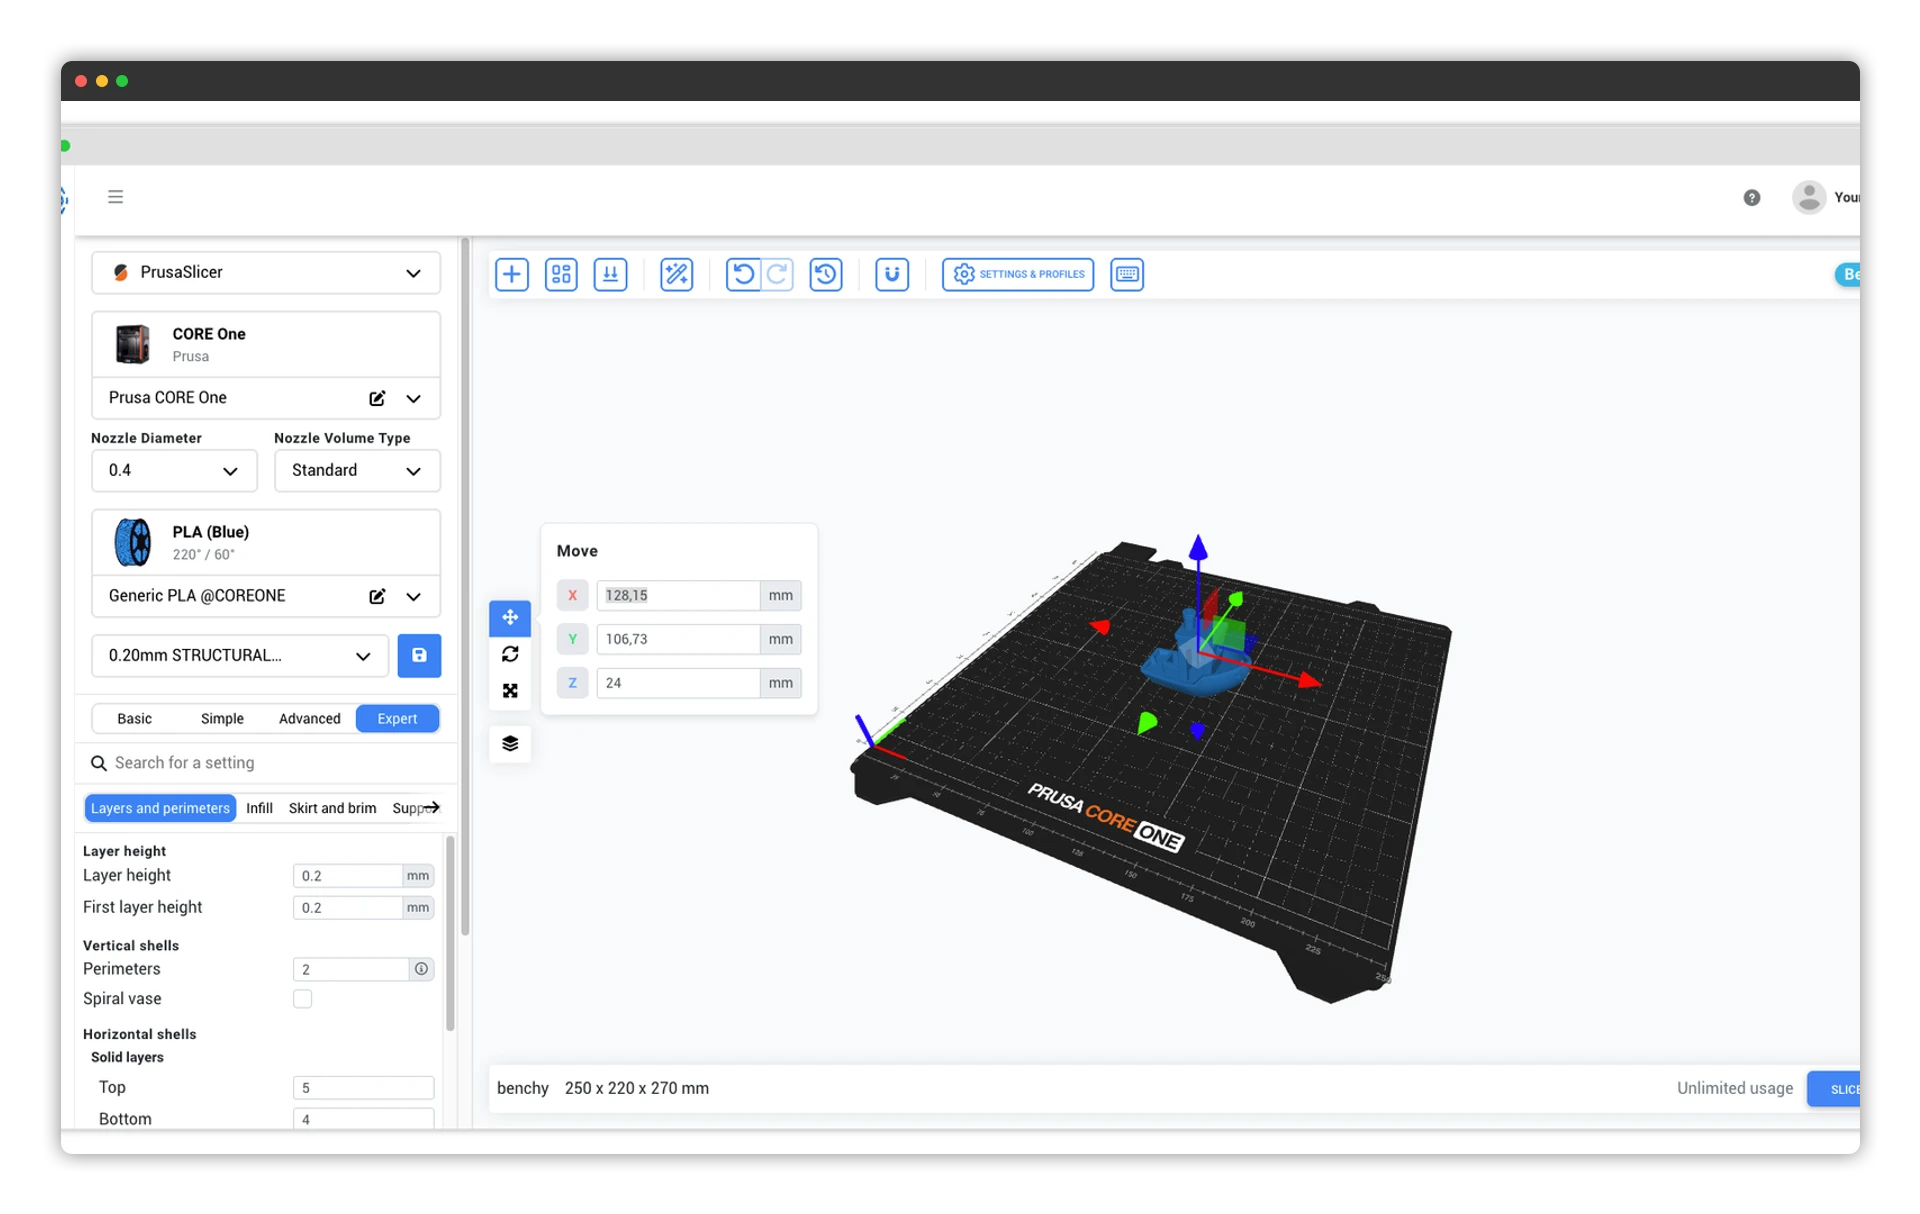Undo the last action
1920x1214 pixels.
tap(743, 274)
